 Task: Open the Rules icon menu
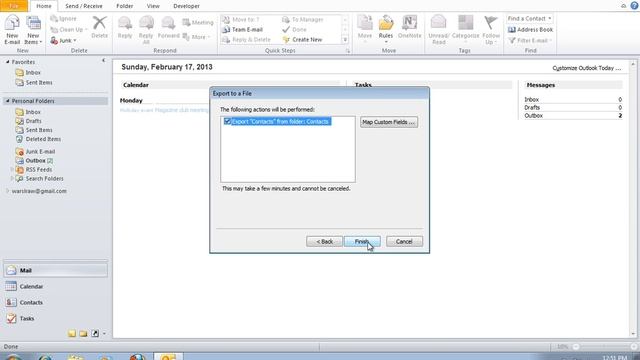pos(386,29)
